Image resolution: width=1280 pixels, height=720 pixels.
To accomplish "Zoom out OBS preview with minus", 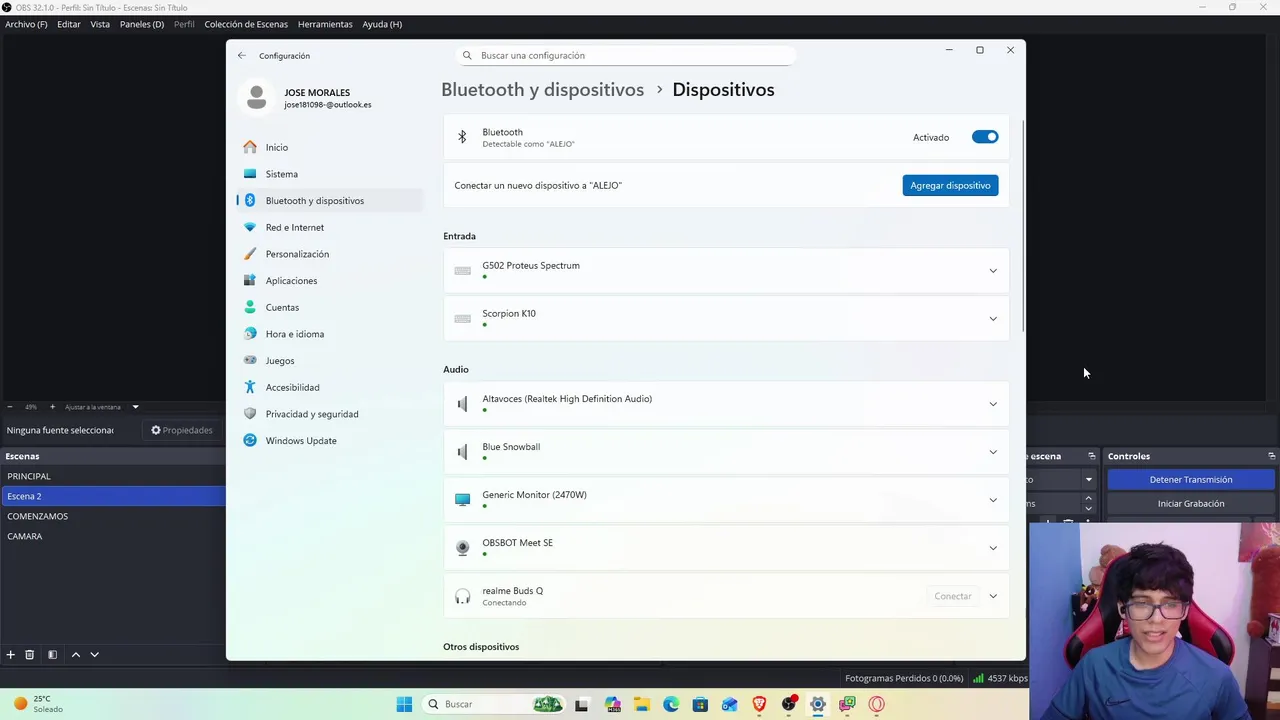I will [x=10, y=407].
